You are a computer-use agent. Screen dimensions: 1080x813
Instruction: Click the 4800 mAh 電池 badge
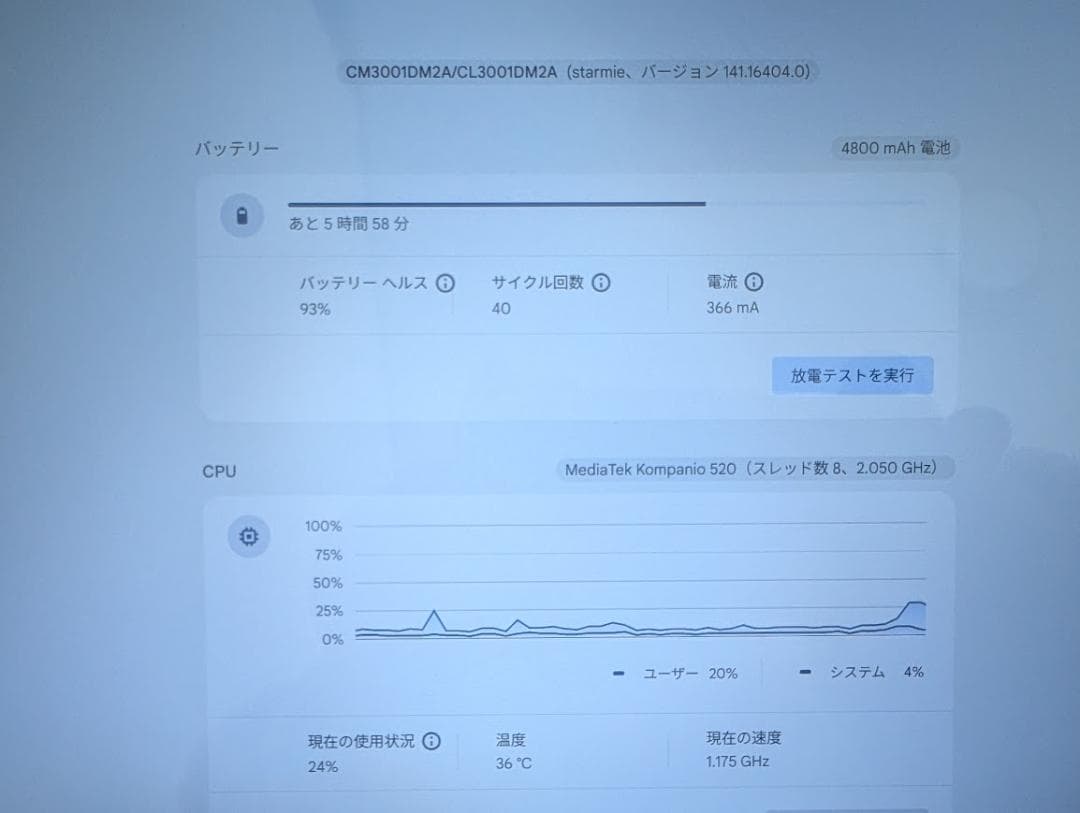click(895, 147)
